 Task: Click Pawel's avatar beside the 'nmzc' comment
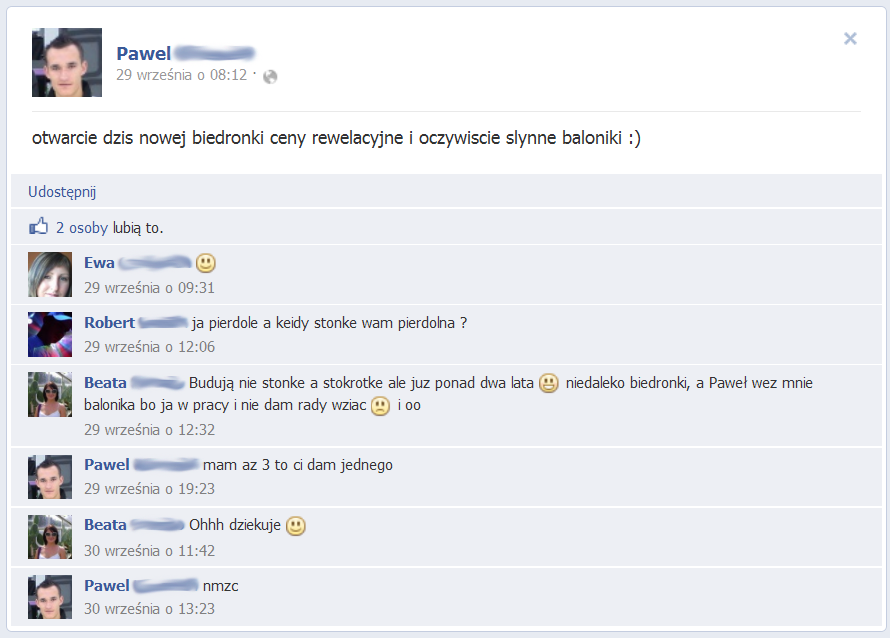[50, 597]
